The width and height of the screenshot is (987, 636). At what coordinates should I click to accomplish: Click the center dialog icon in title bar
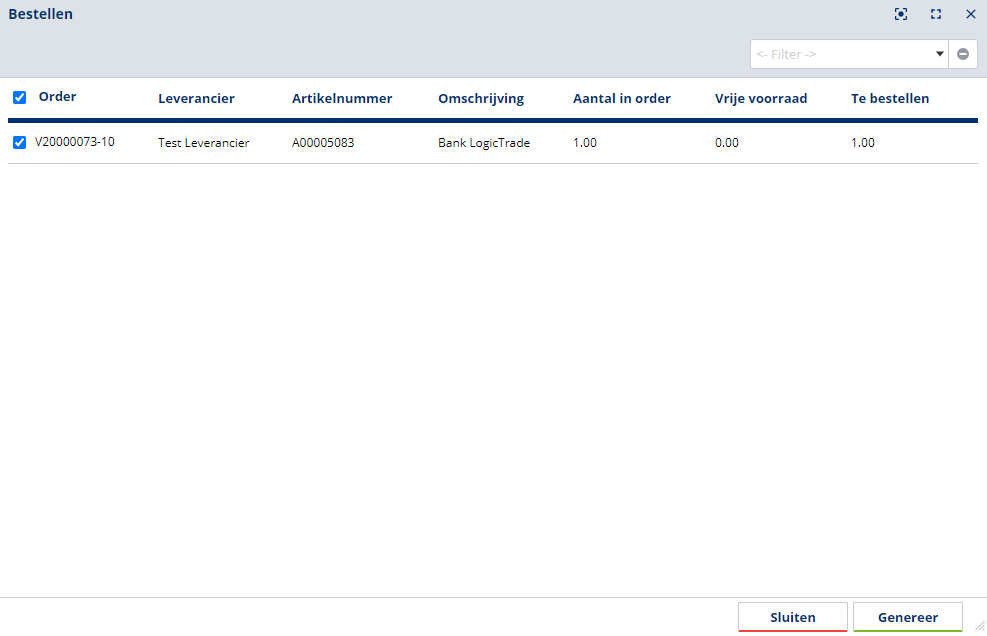point(901,14)
